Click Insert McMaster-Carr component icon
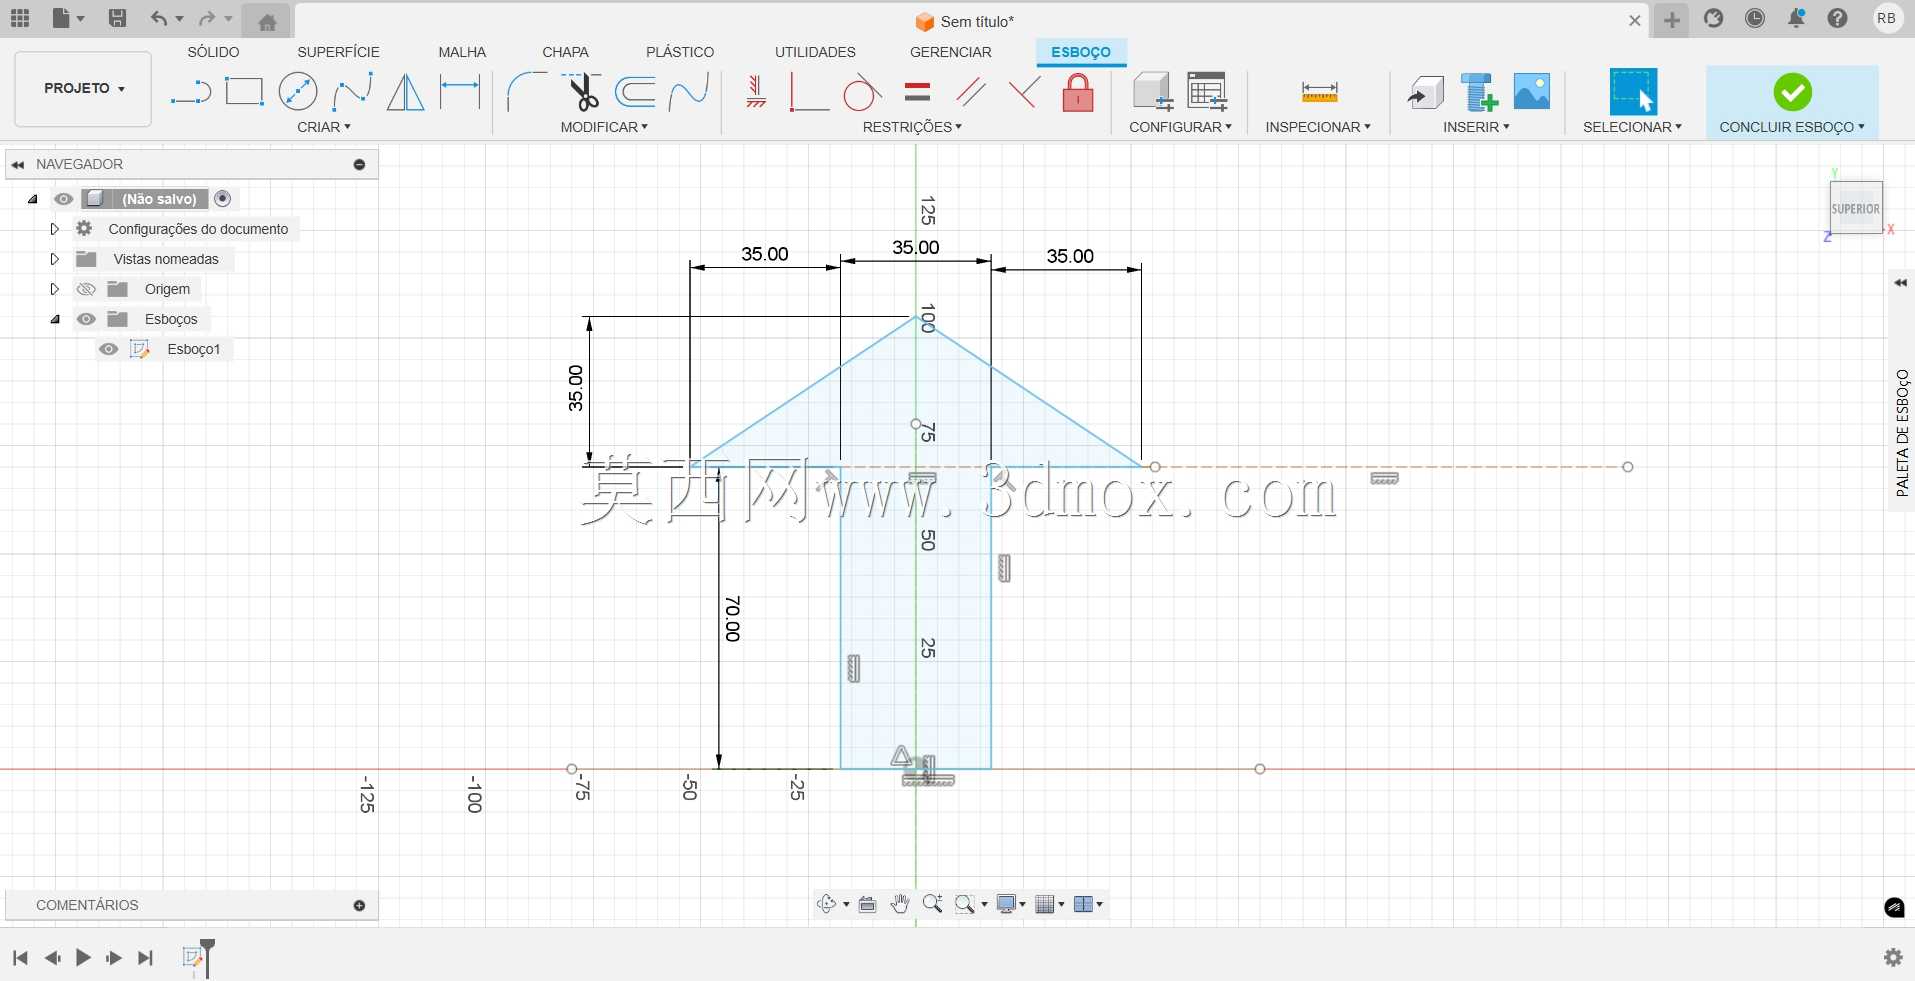This screenshot has height=981, width=1915. [x=1479, y=92]
